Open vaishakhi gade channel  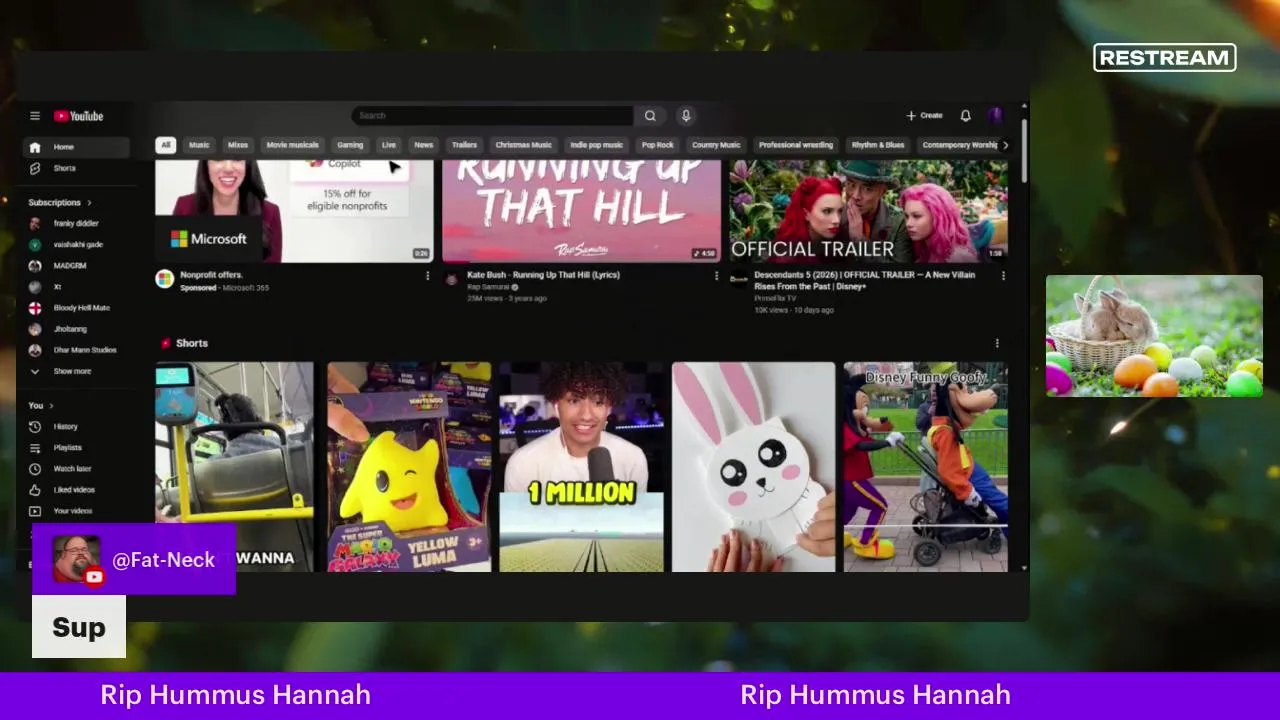(76, 245)
